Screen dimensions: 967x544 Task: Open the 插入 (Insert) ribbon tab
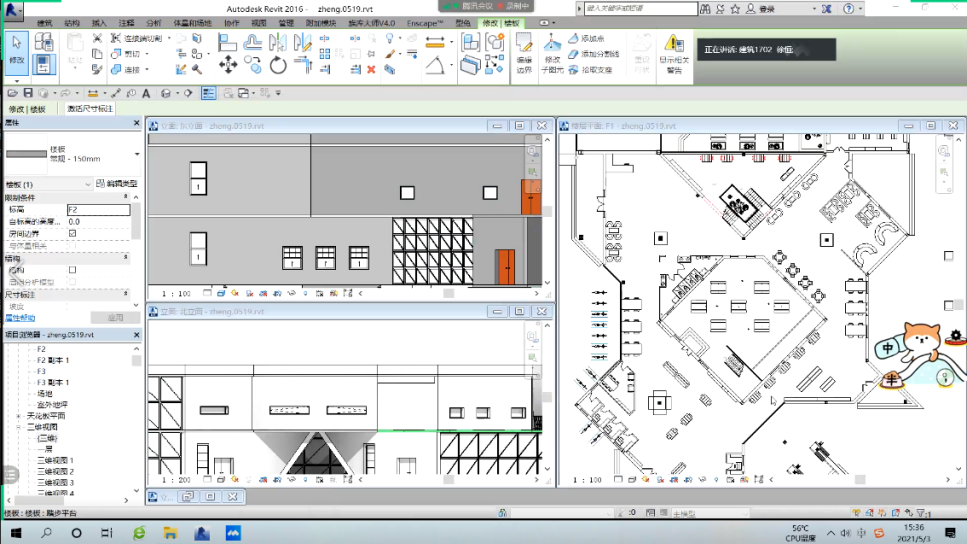[99, 22]
